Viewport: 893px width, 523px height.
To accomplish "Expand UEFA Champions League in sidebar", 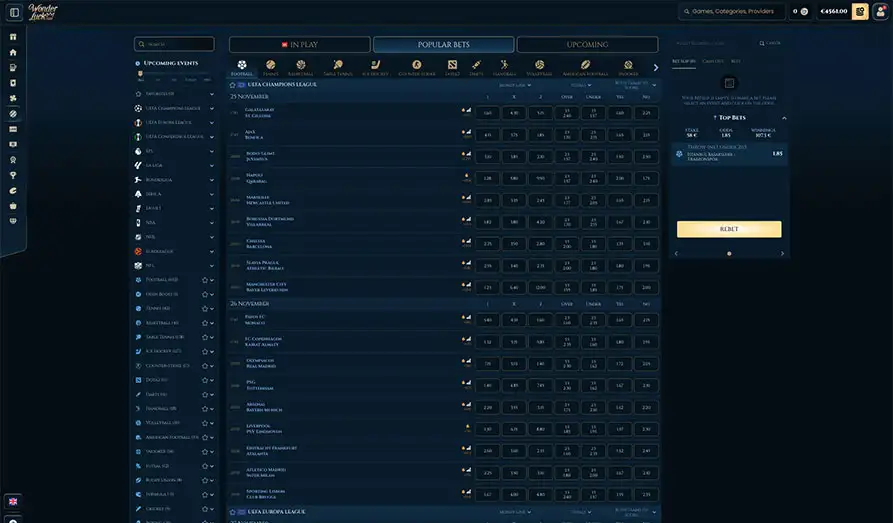I will (x=212, y=108).
